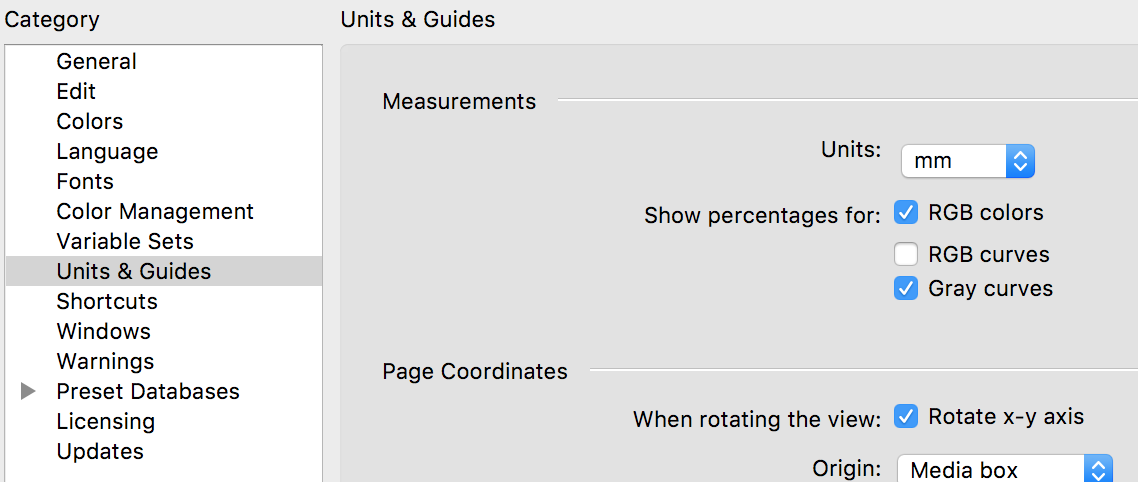
Task: Select the Warnings category
Action: (x=105, y=361)
